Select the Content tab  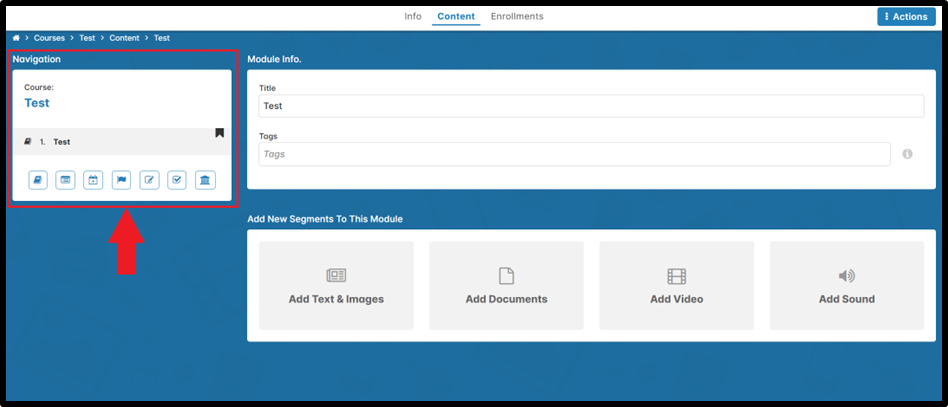tap(456, 16)
